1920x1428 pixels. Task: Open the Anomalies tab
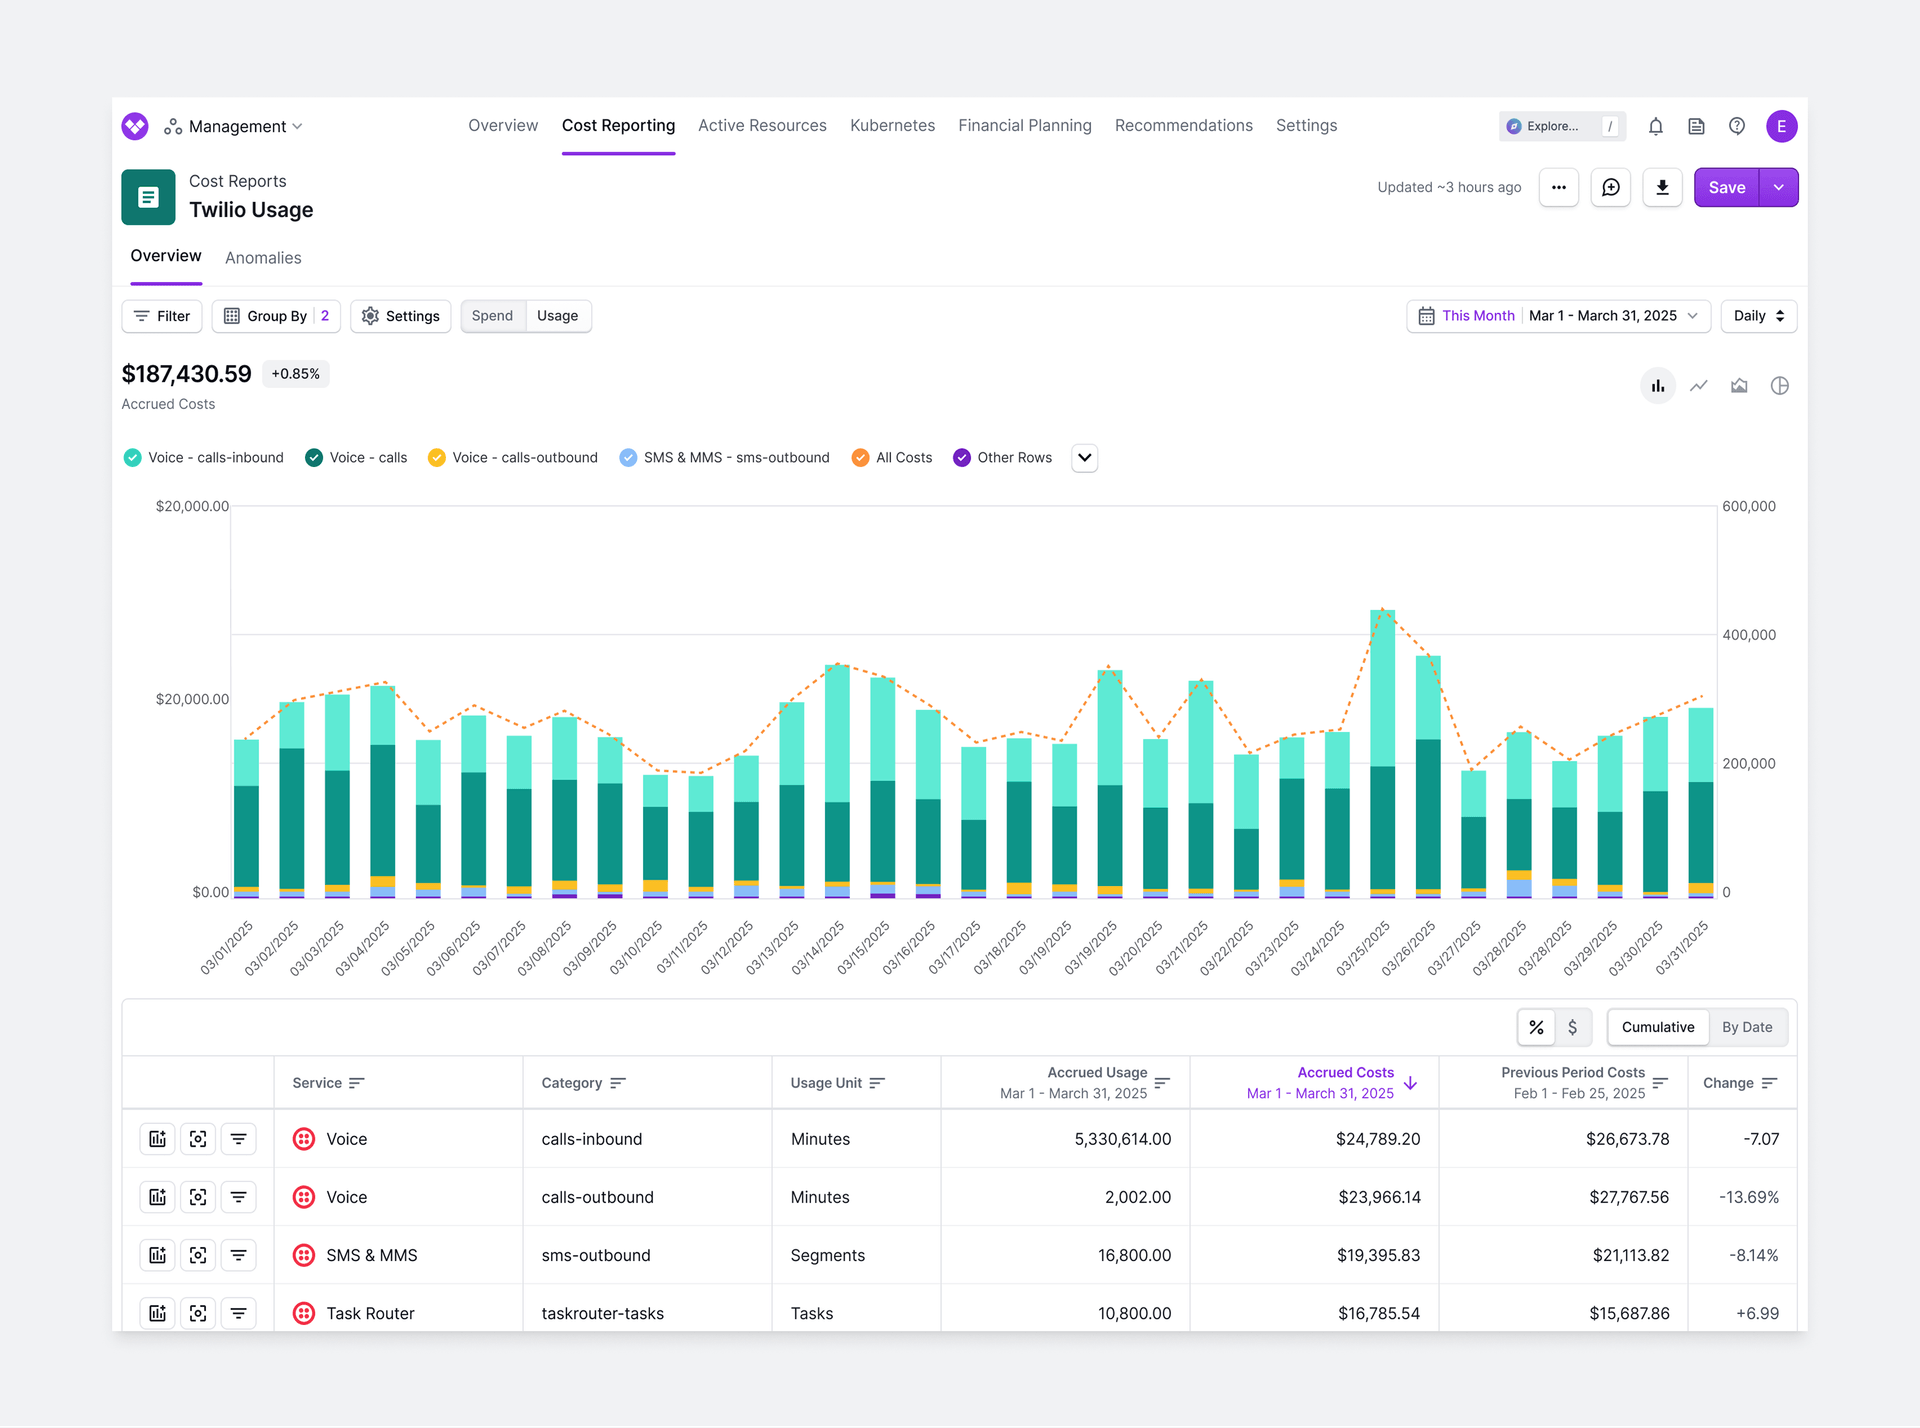[x=263, y=258]
